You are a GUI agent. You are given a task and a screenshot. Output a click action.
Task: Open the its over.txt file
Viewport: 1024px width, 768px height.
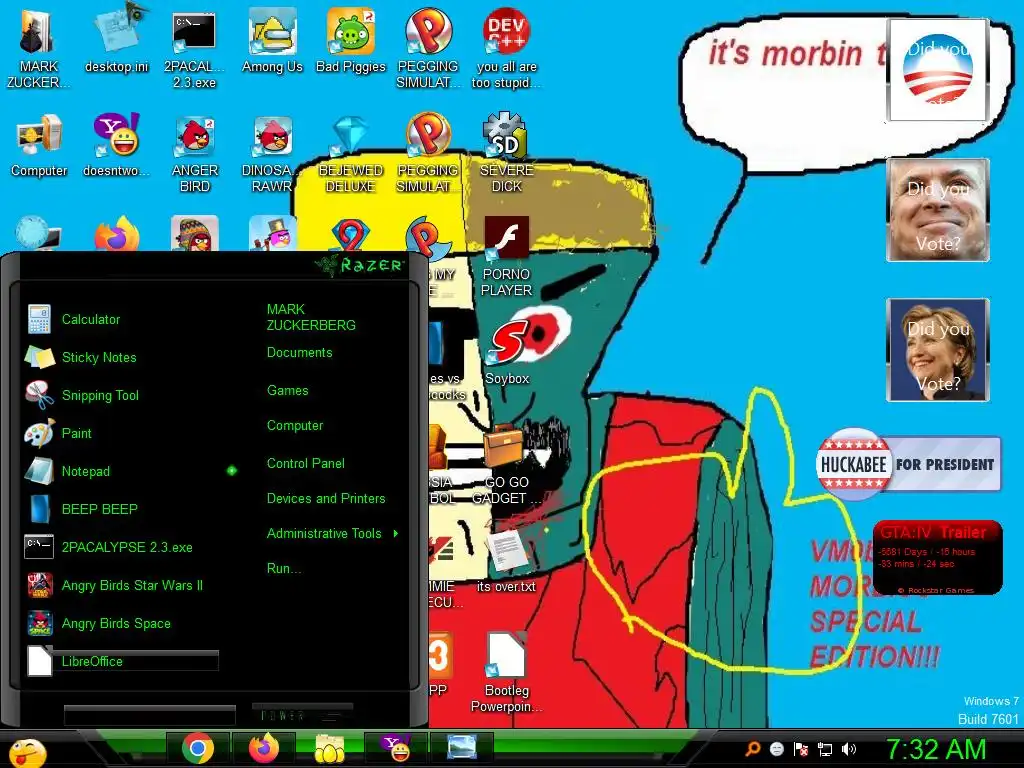click(x=506, y=560)
